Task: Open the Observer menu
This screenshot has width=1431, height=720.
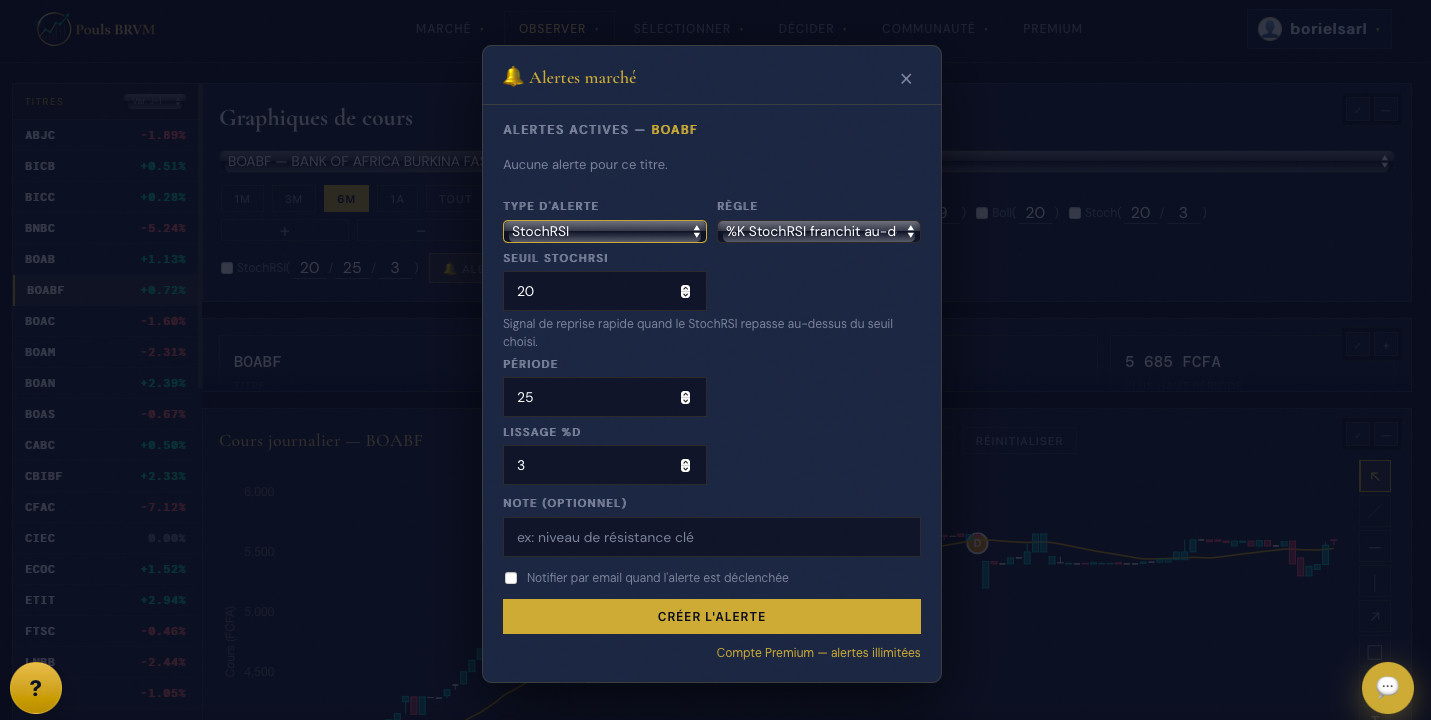Action: (x=559, y=29)
